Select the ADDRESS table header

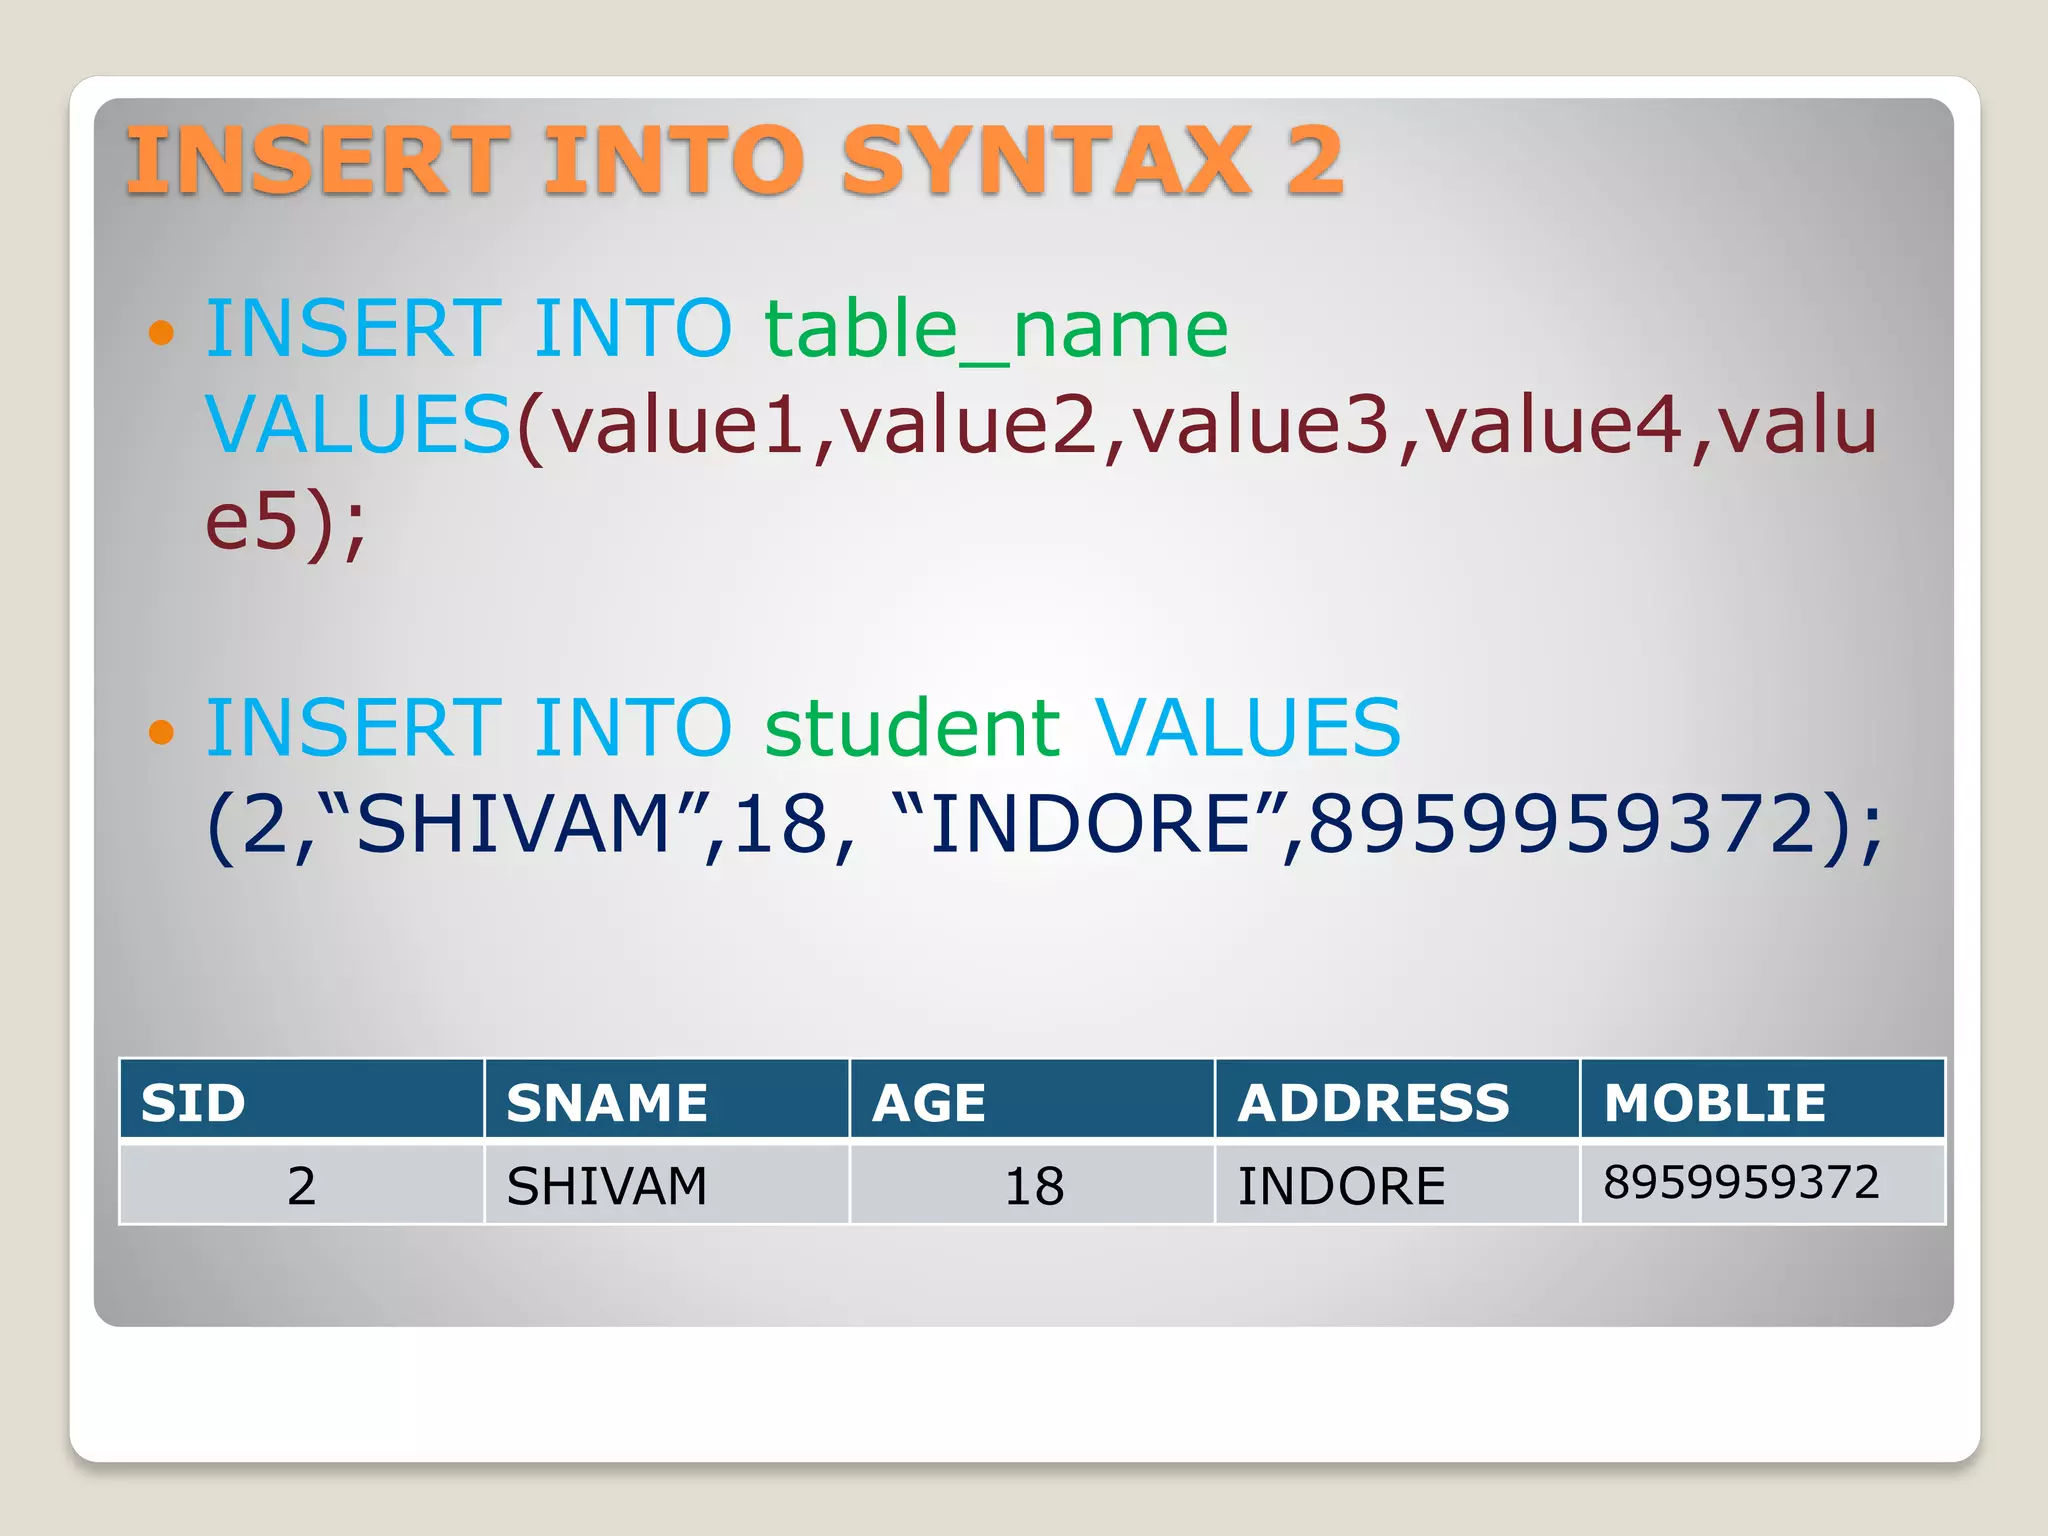click(1397, 1099)
